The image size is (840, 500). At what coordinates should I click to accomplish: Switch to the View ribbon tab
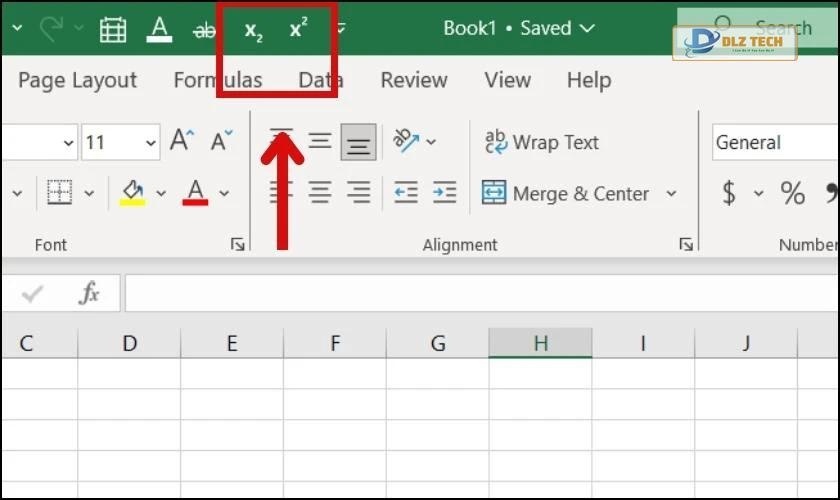click(507, 80)
